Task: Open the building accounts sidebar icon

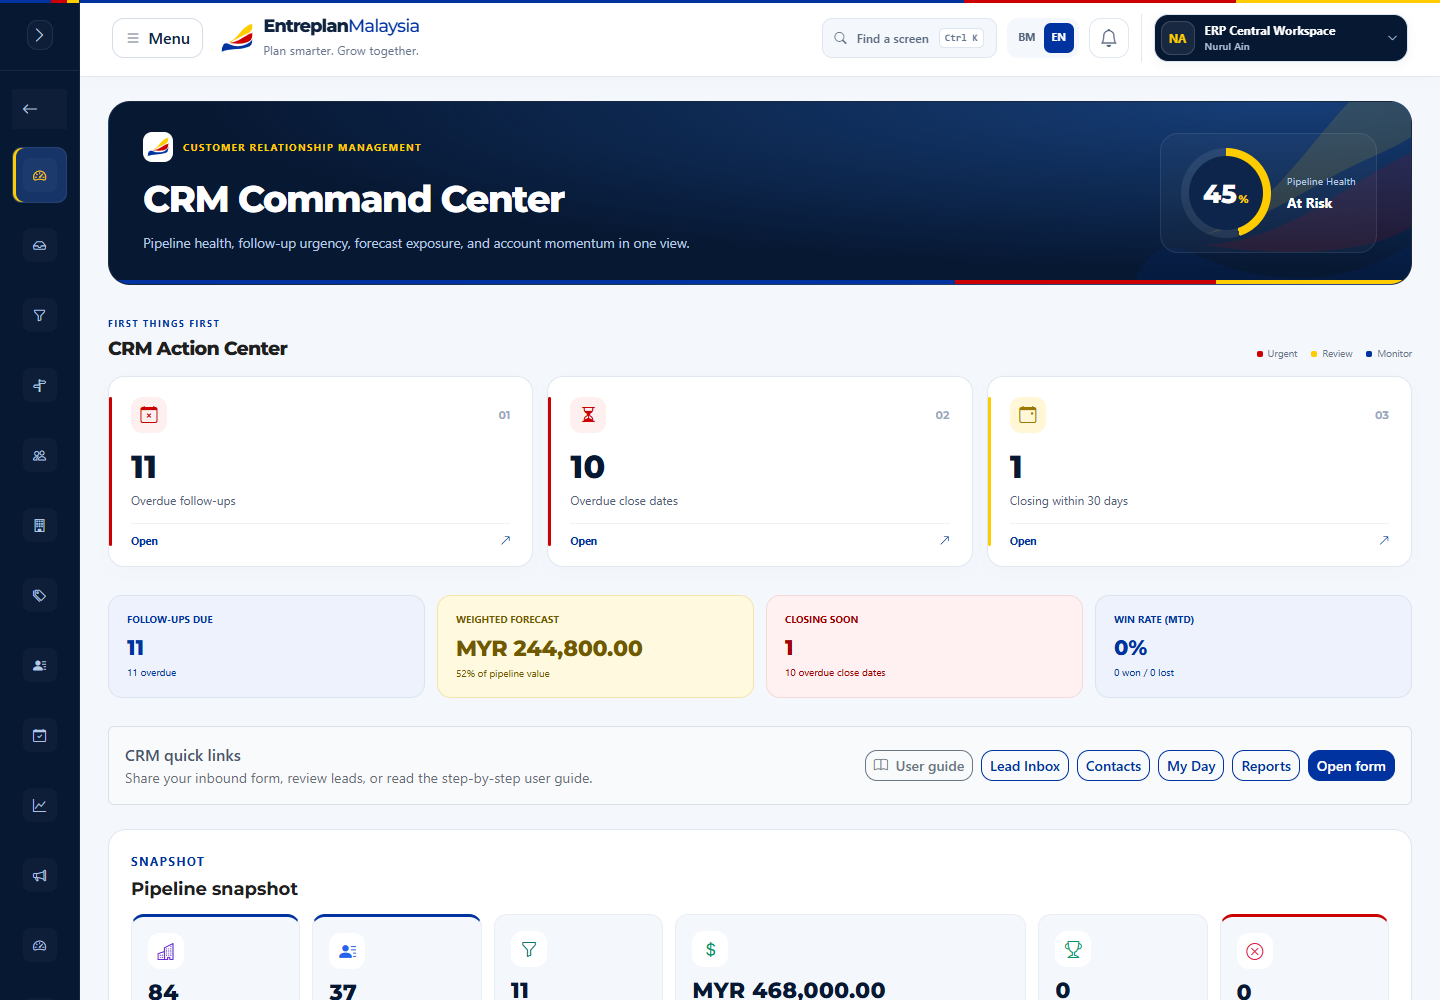Action: 40,525
